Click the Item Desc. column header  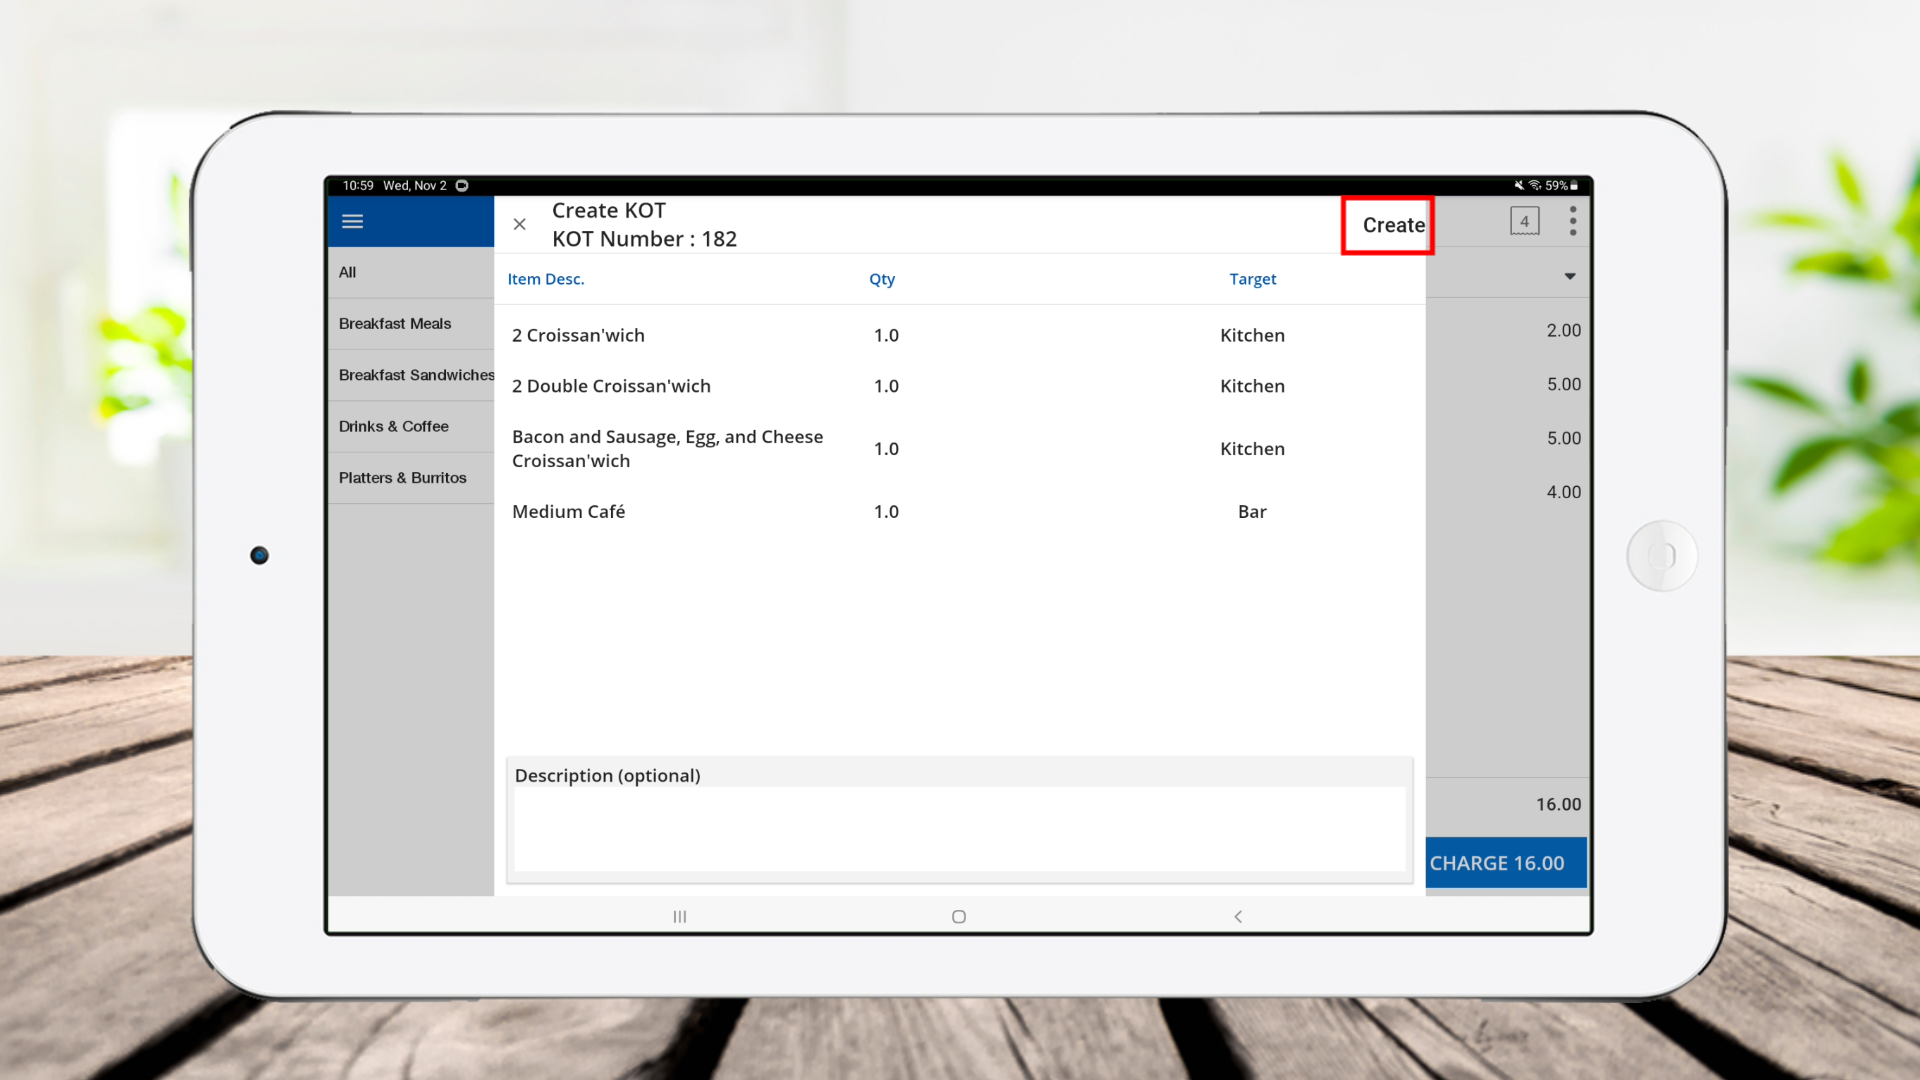point(546,279)
